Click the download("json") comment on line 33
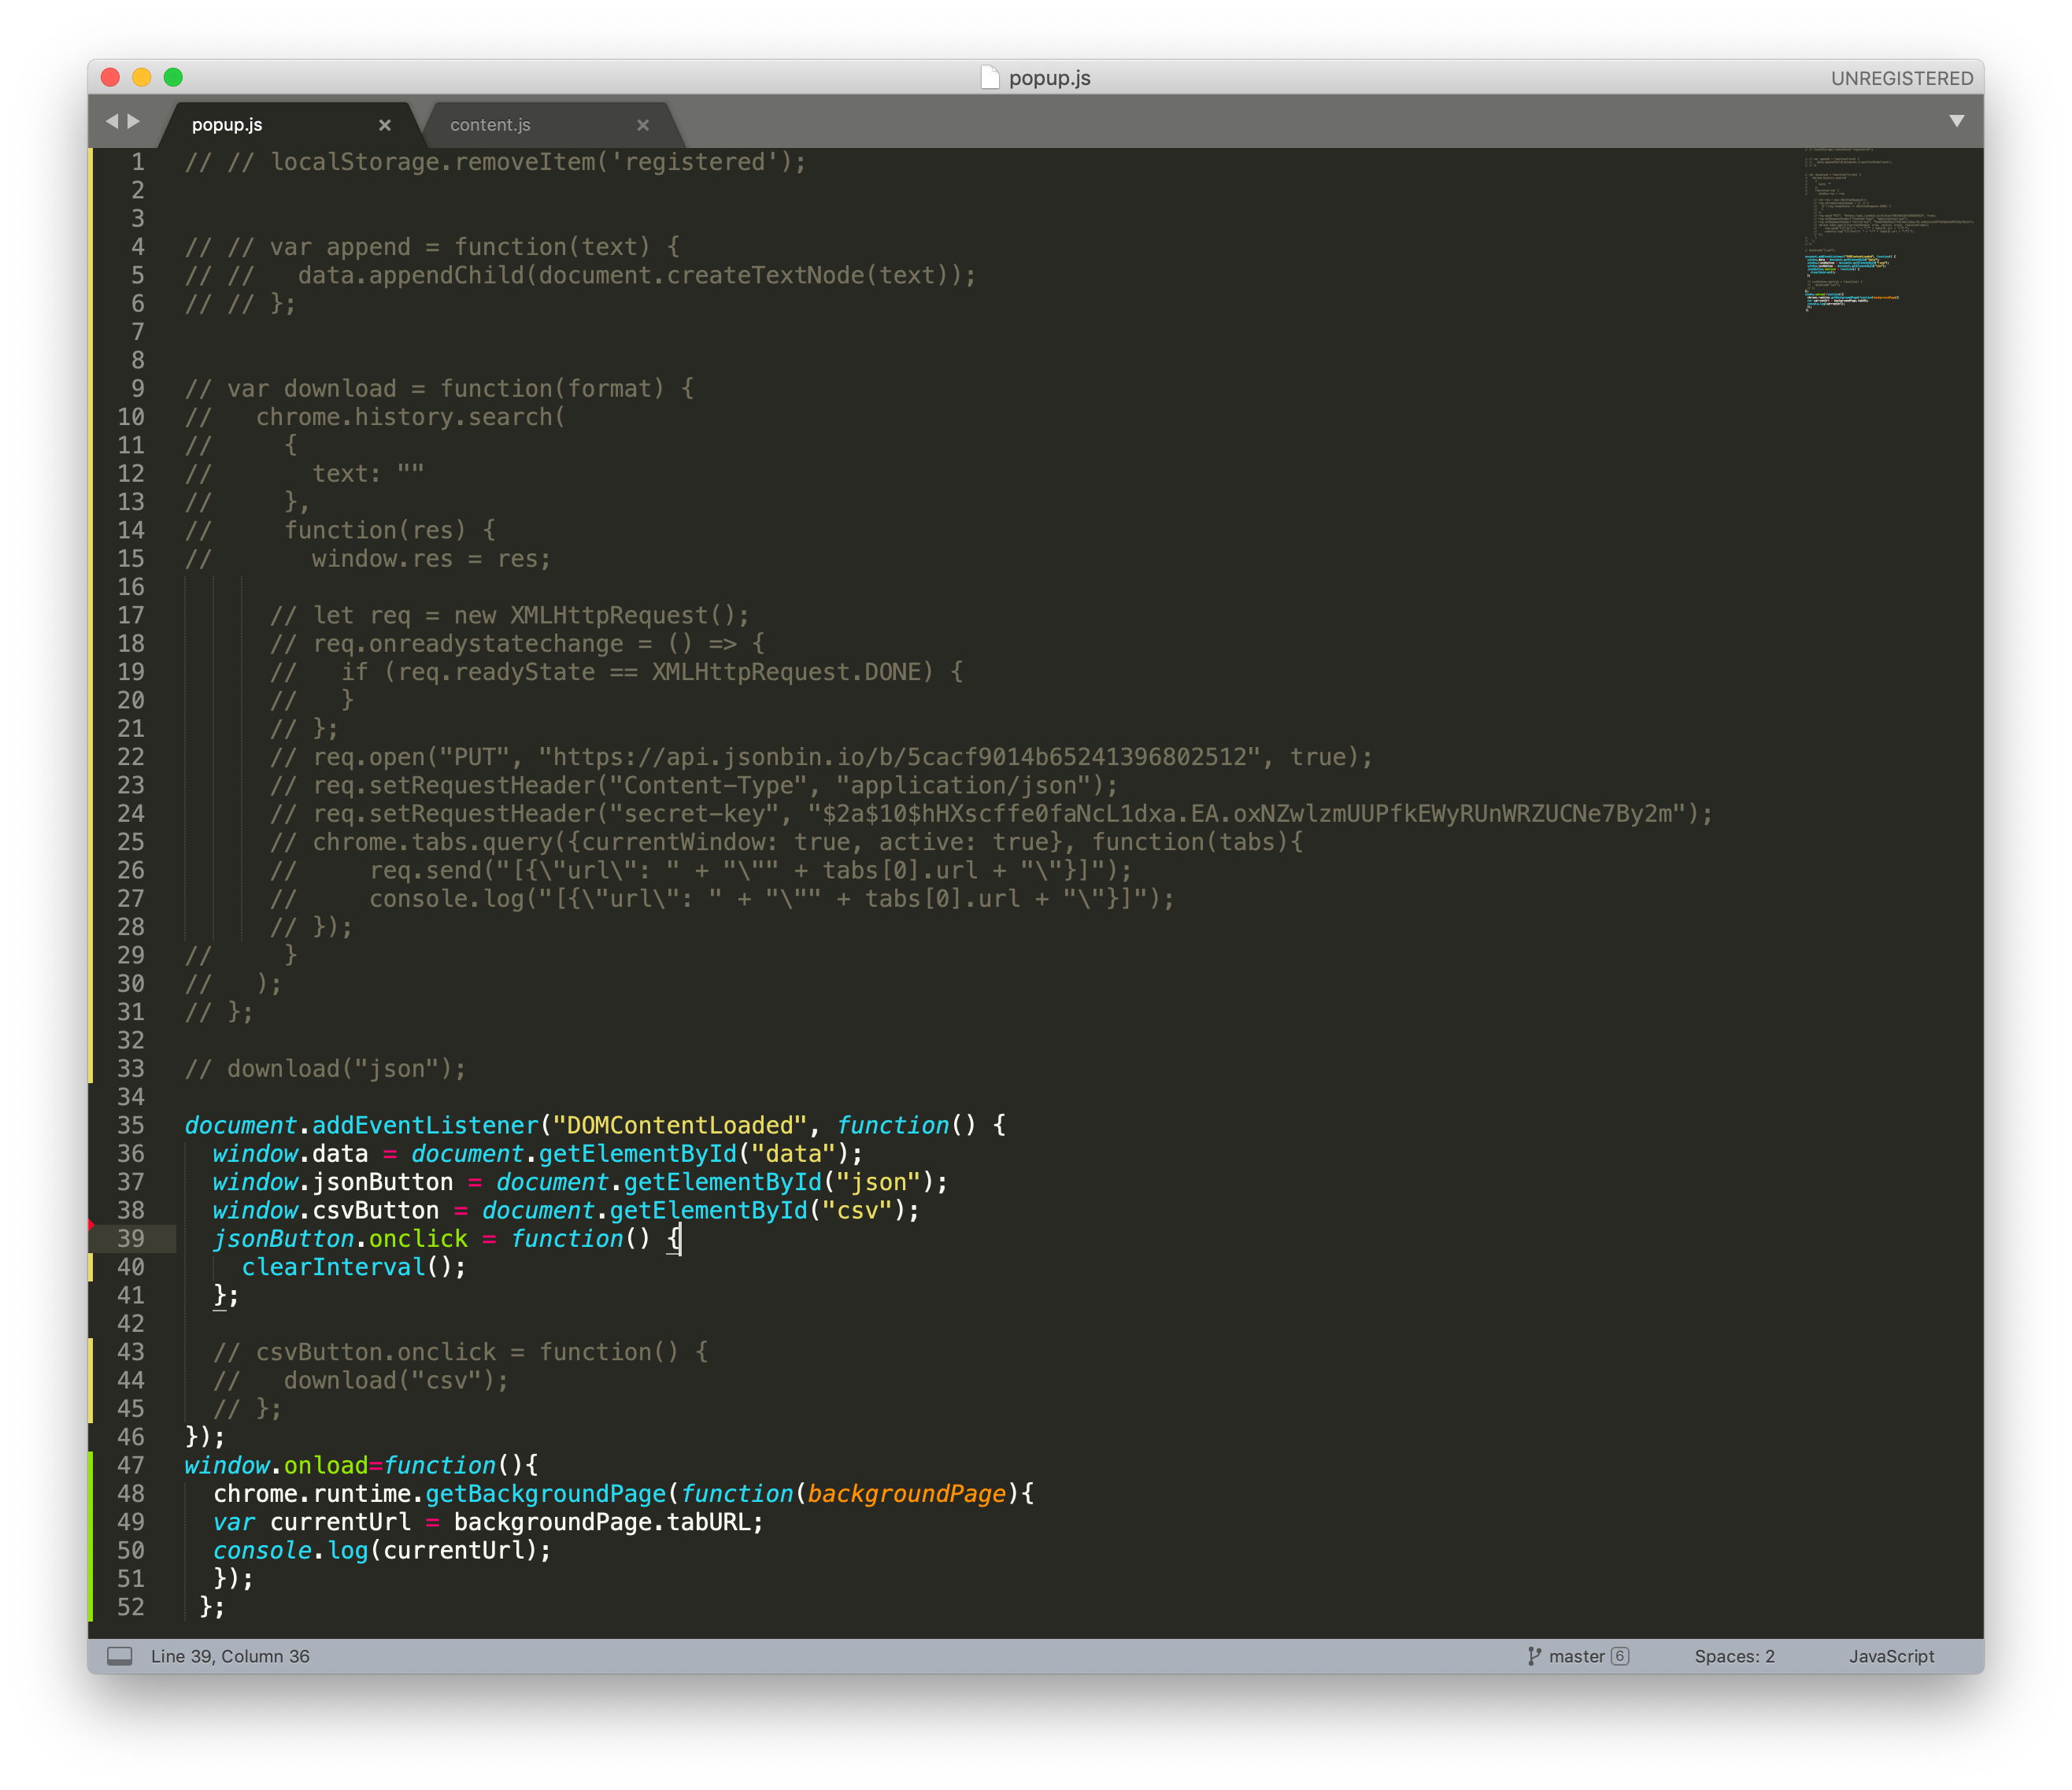Image resolution: width=2072 pixels, height=1790 pixels. tap(326, 1068)
